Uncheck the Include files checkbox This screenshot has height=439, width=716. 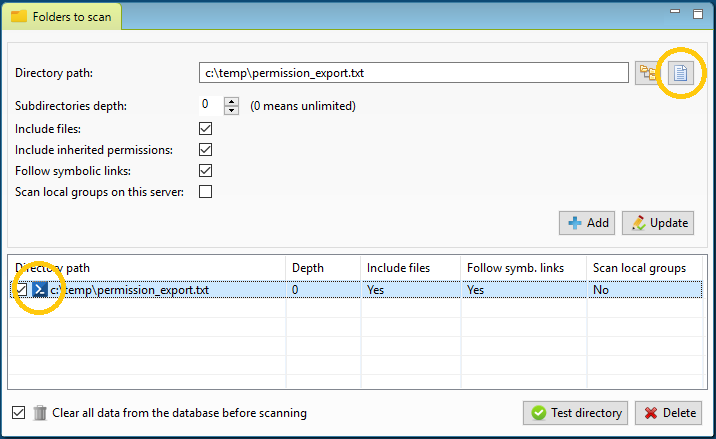(205, 129)
